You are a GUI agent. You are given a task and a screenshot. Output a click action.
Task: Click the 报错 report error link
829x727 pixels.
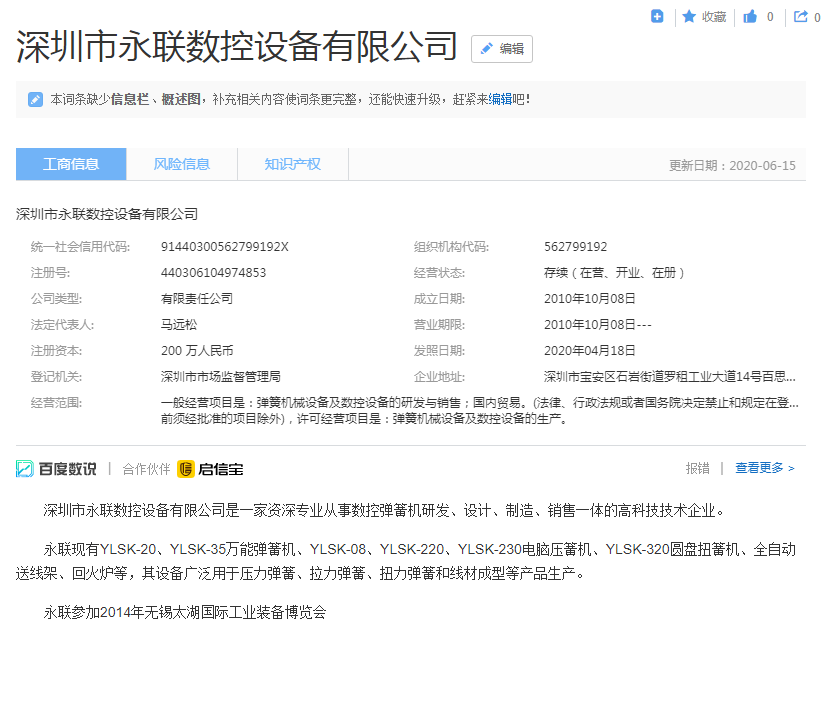697,468
